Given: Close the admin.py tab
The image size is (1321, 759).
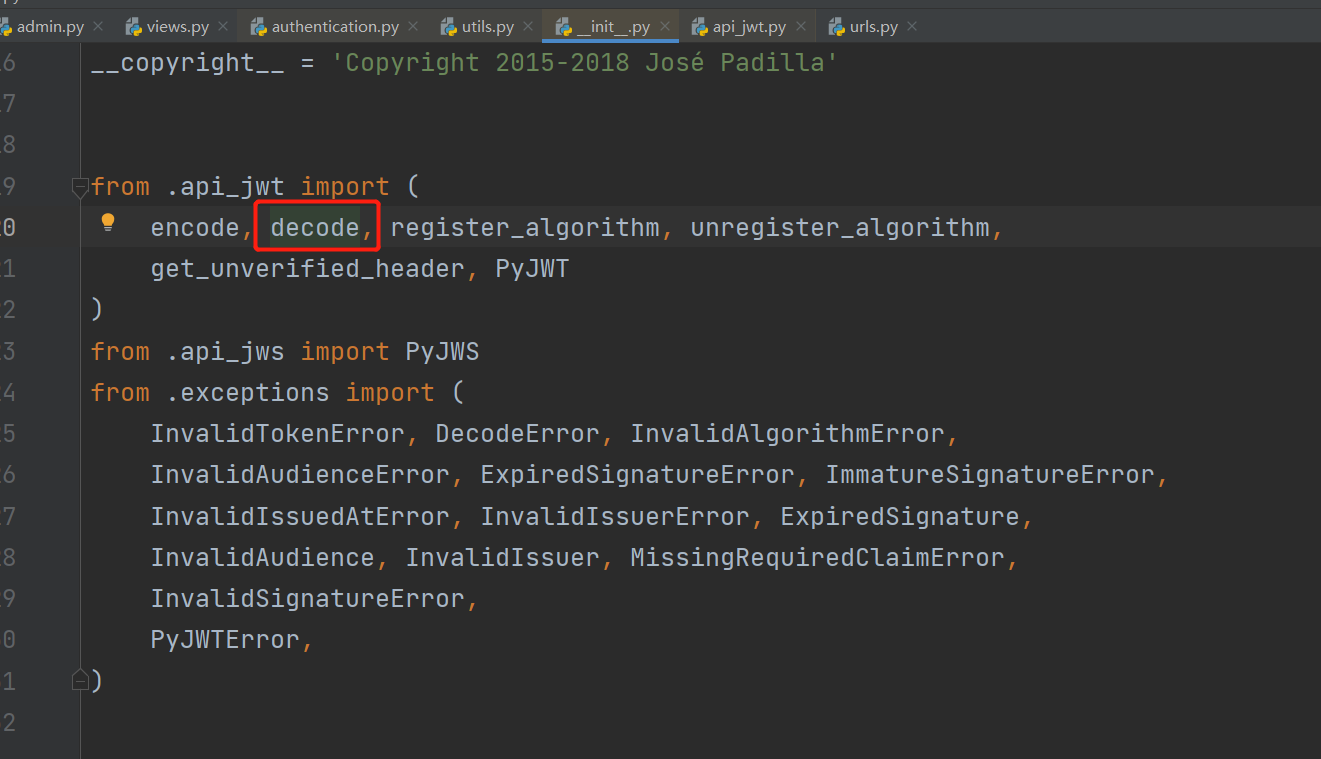Looking at the screenshot, I should (99, 27).
